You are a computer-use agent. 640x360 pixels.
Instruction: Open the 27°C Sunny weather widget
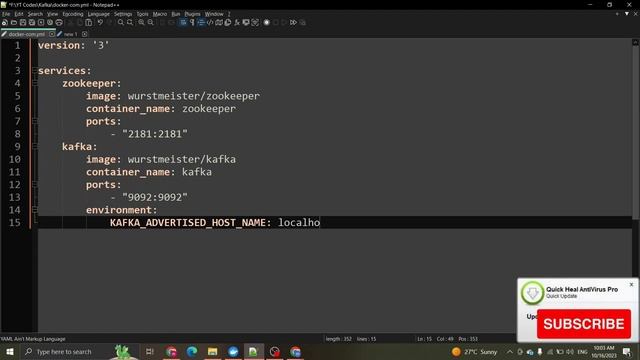point(475,351)
